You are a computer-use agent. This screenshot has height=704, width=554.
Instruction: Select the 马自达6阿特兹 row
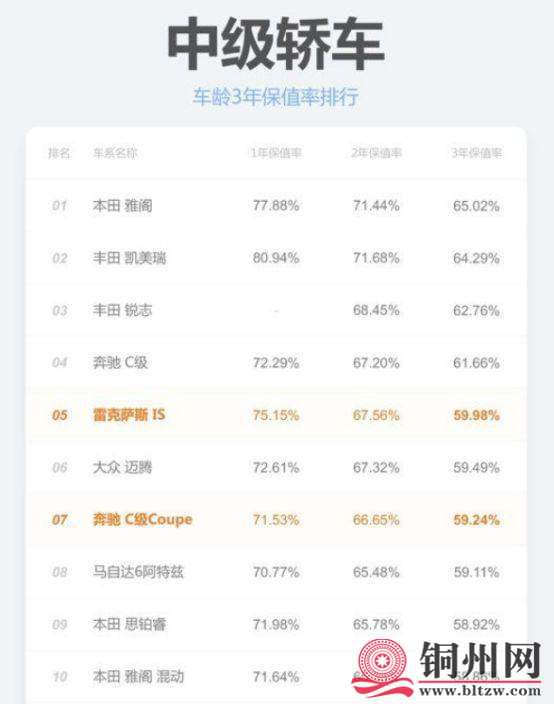point(276,572)
